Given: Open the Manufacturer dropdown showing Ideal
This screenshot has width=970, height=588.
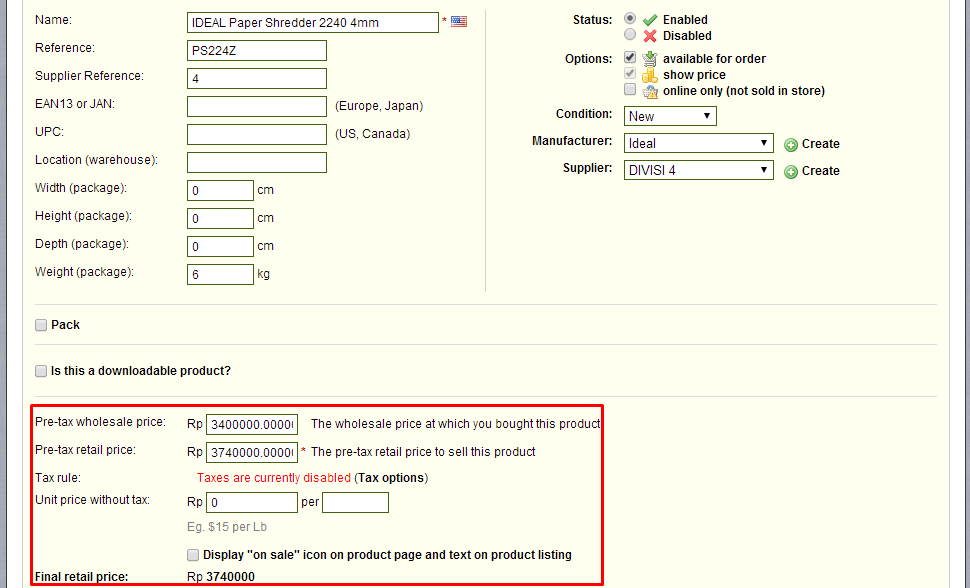Looking at the screenshot, I should 698,144.
